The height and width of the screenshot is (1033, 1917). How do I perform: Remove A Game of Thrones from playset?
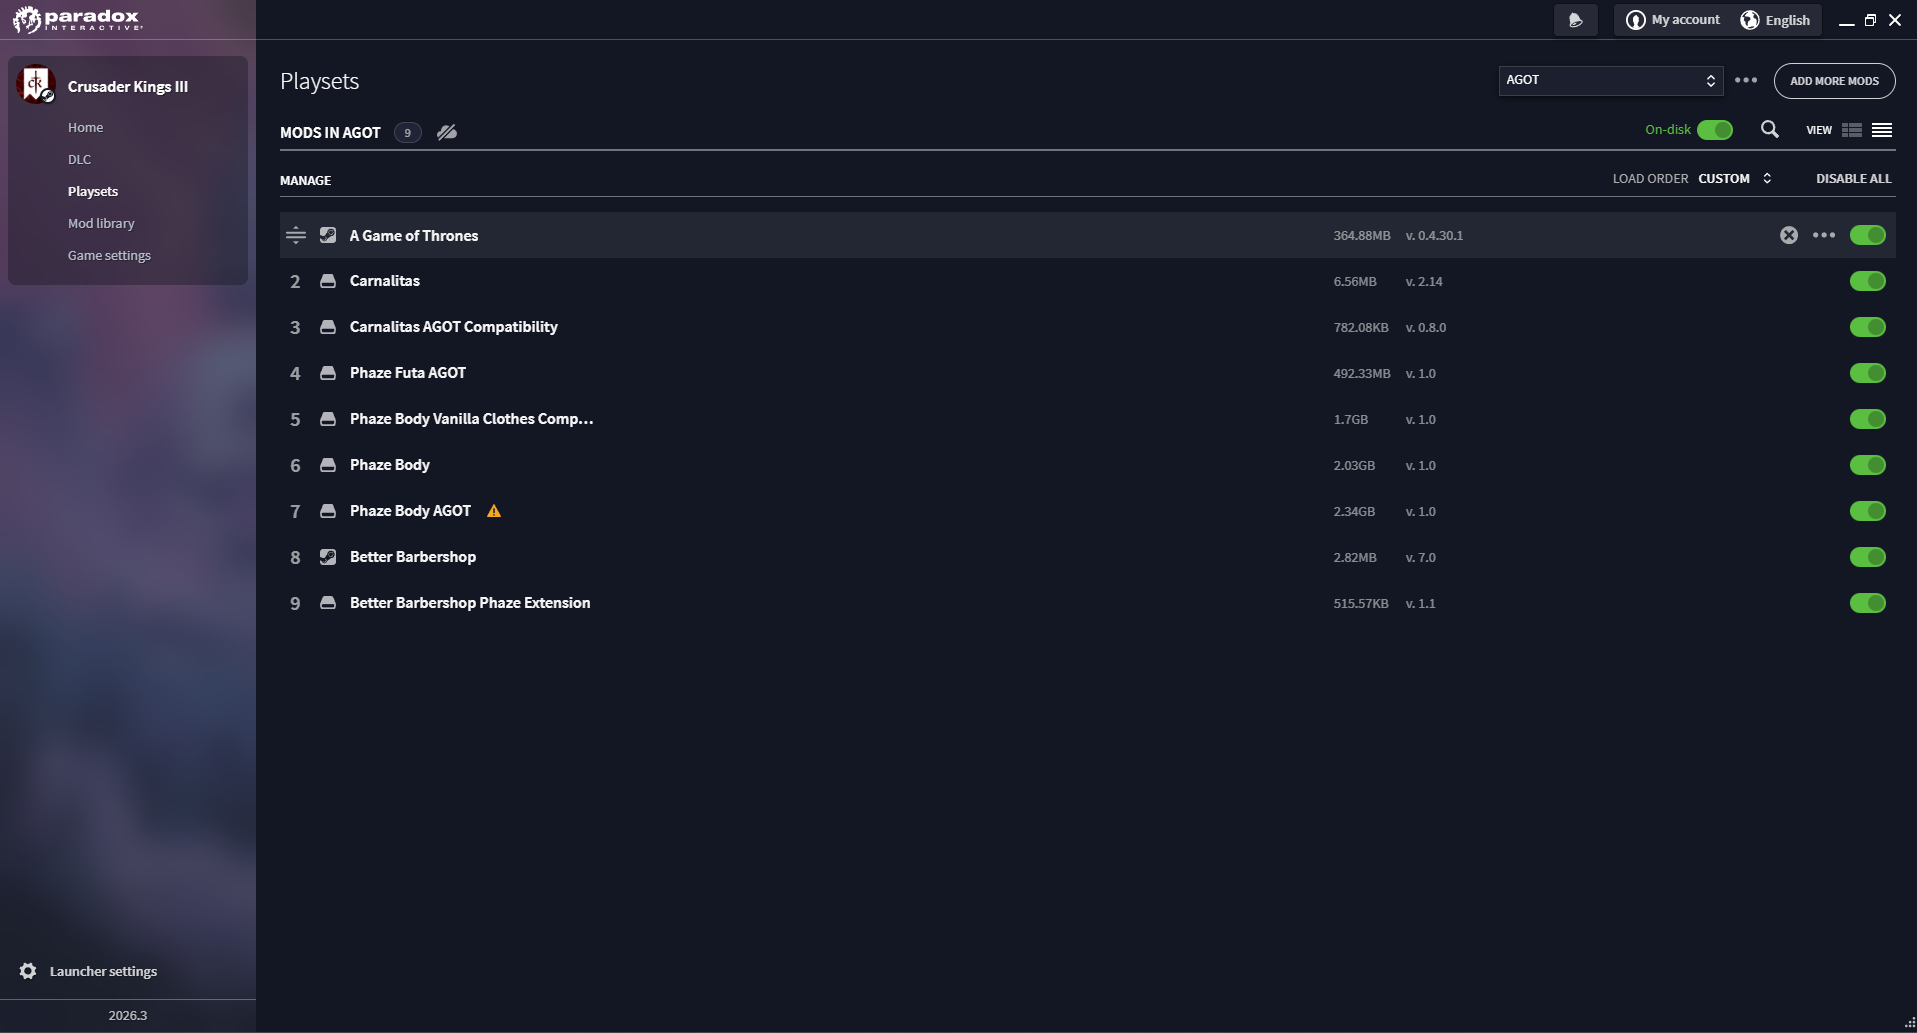click(1789, 235)
